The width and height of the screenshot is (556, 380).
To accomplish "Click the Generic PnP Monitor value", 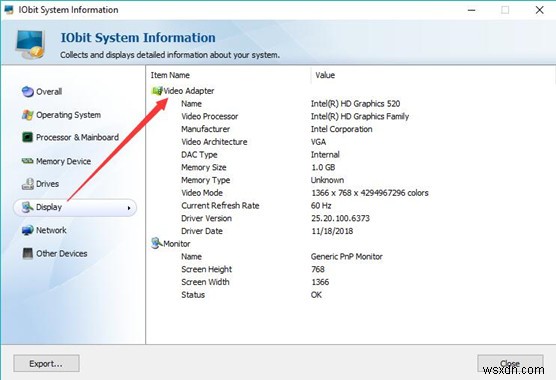I will point(346,257).
